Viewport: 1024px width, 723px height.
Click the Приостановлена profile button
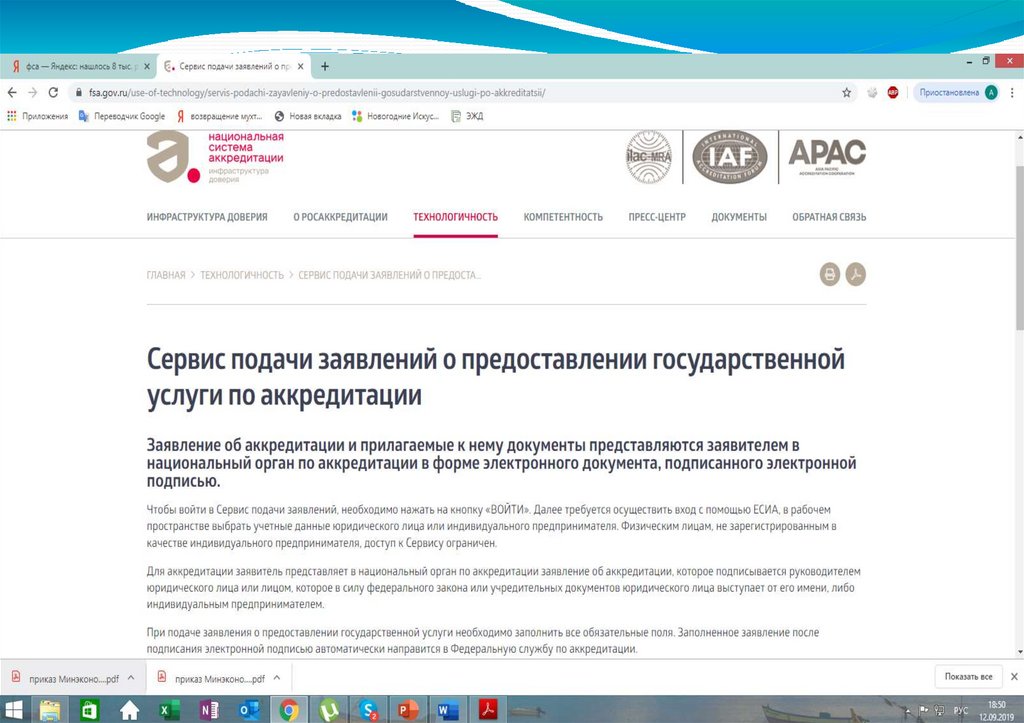(956, 93)
